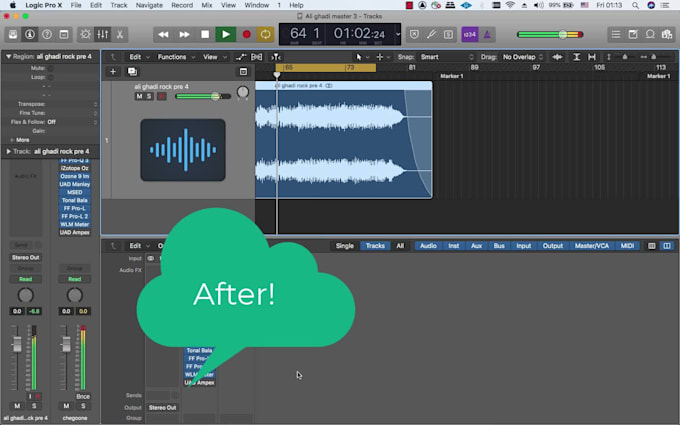Toggle the Metronome button
This screenshot has height=425, width=680.
click(487, 34)
